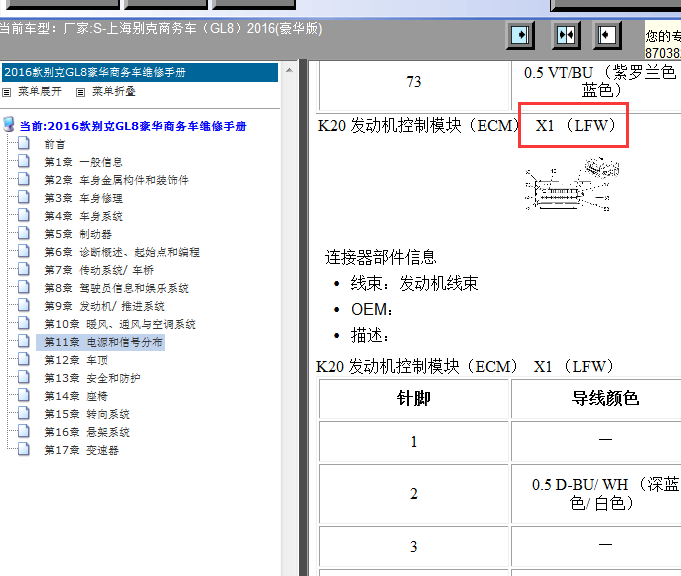Click the 菜单展开 small list icon

(7, 92)
